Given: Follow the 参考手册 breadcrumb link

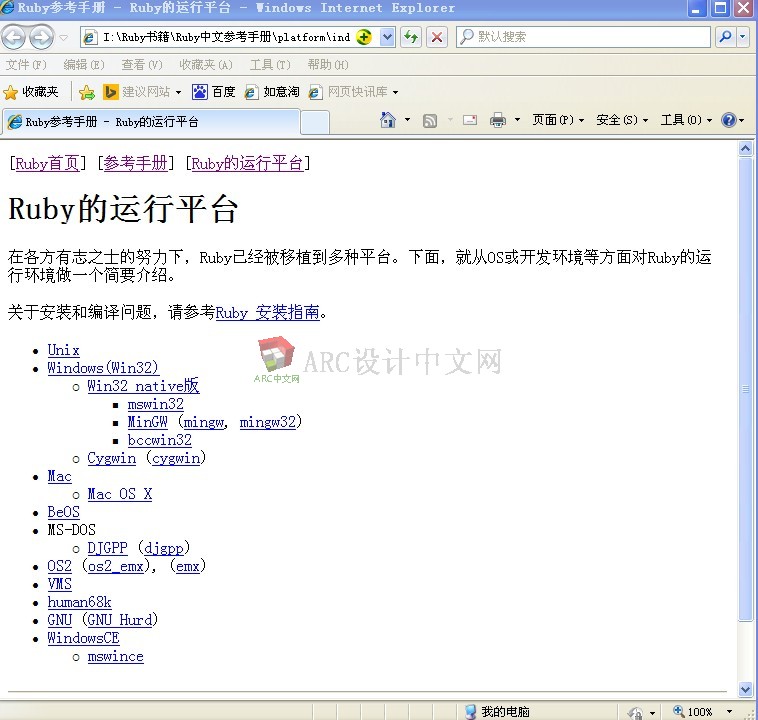Looking at the screenshot, I should pos(135,163).
